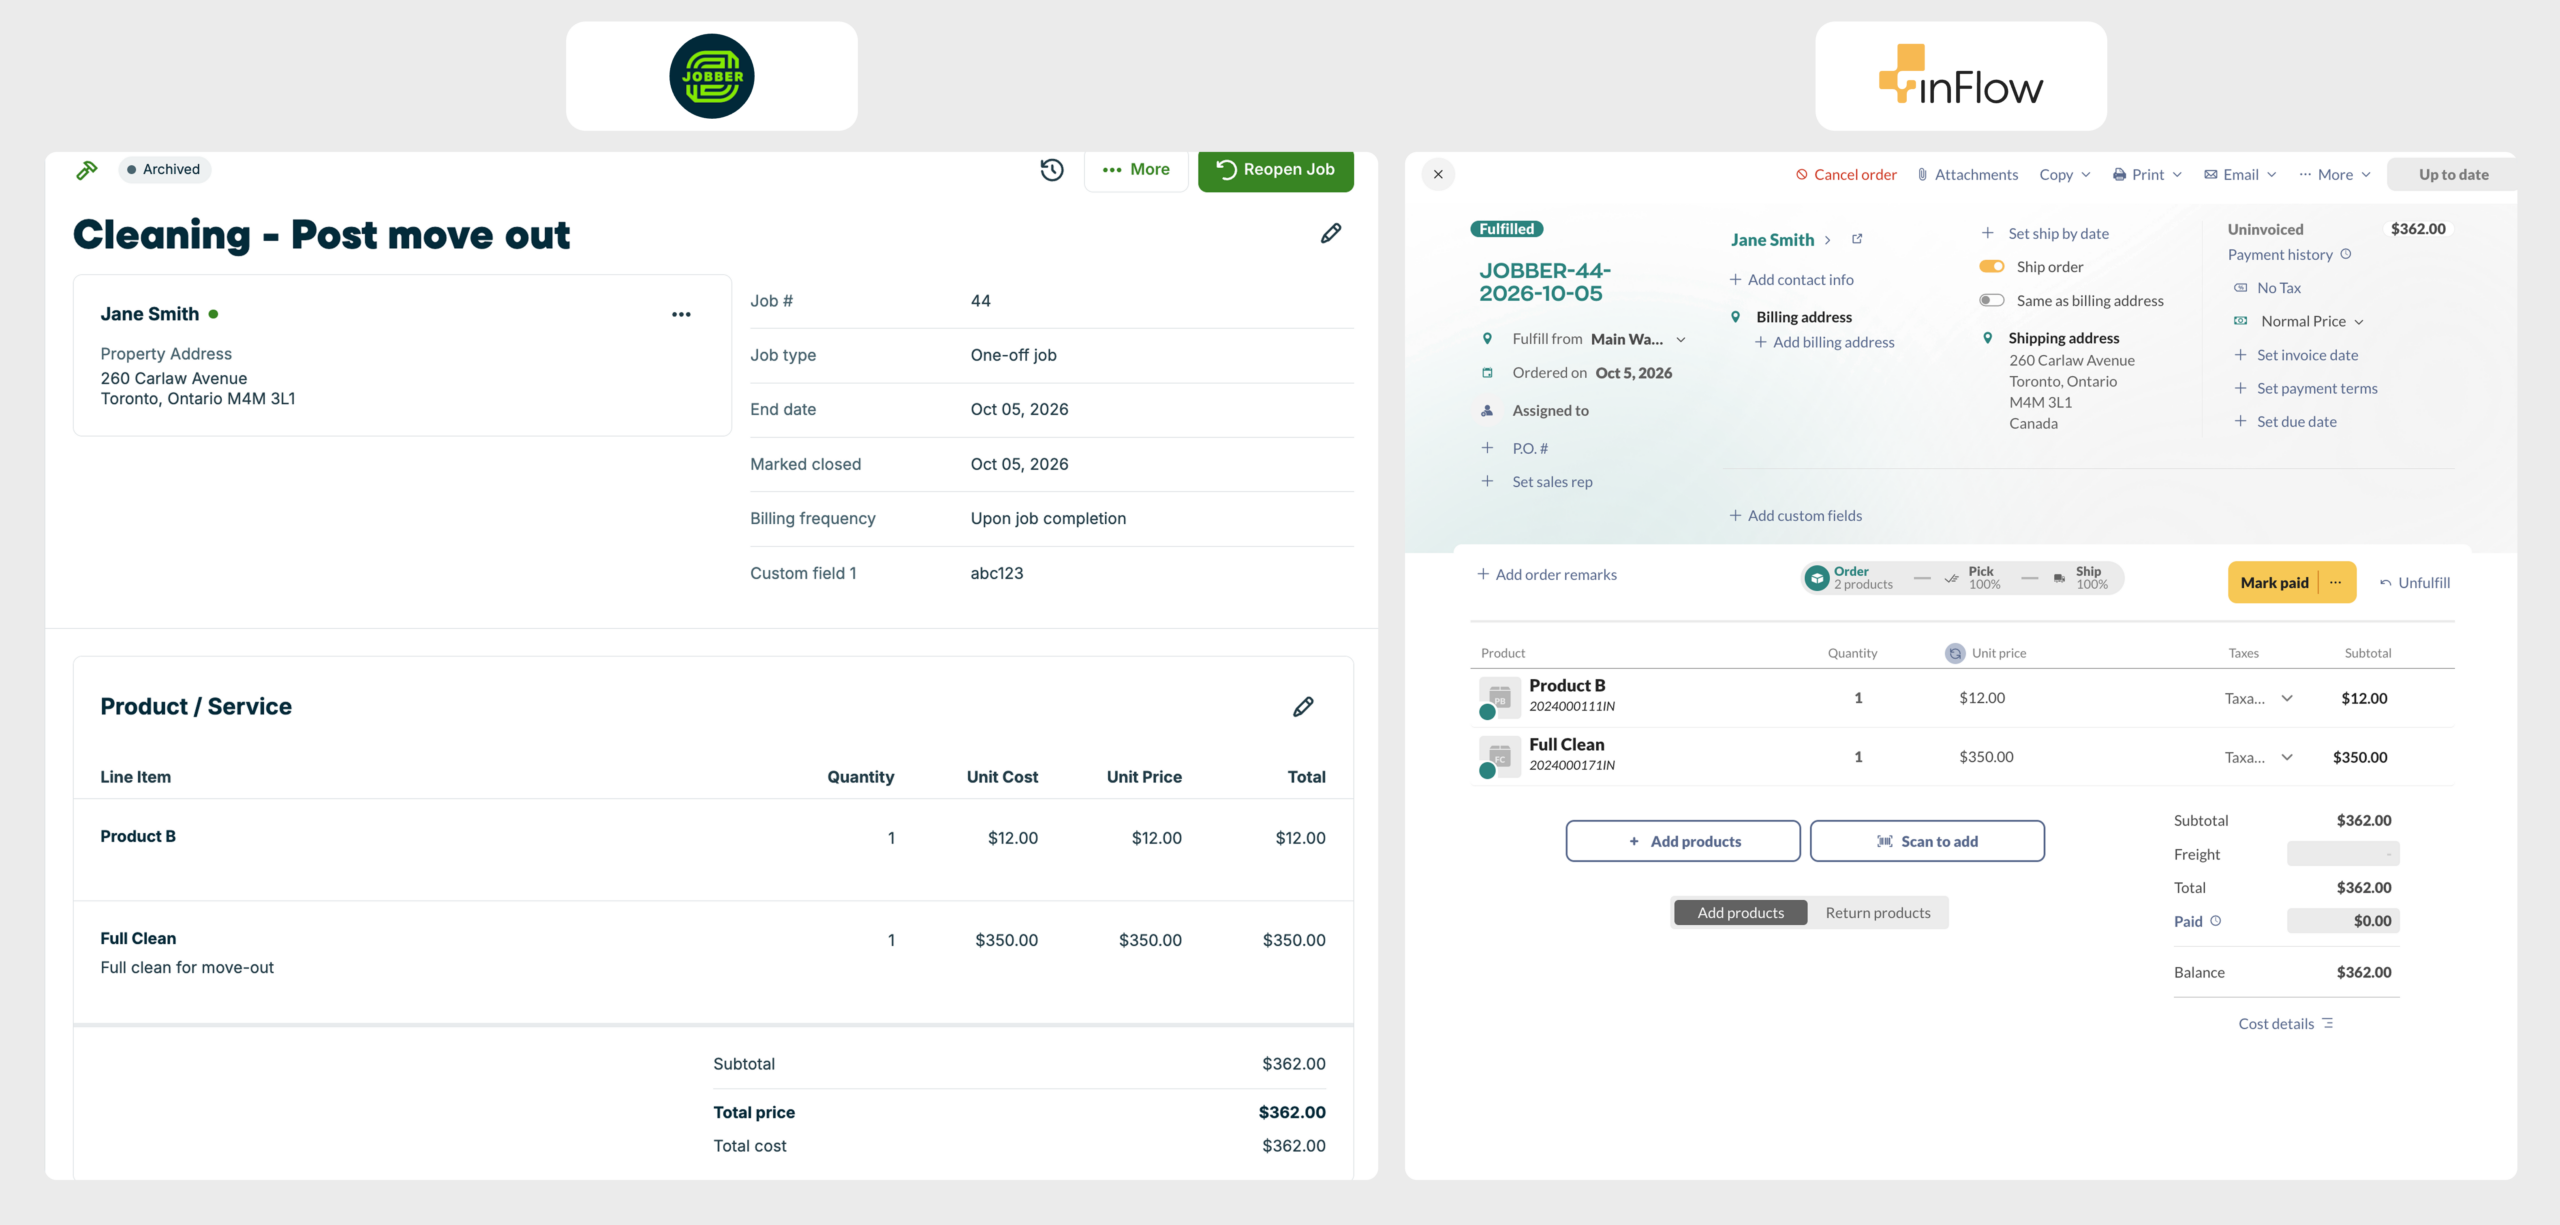Toggle Same as billing address switch
The image size is (2560, 1225).
pos(1992,300)
